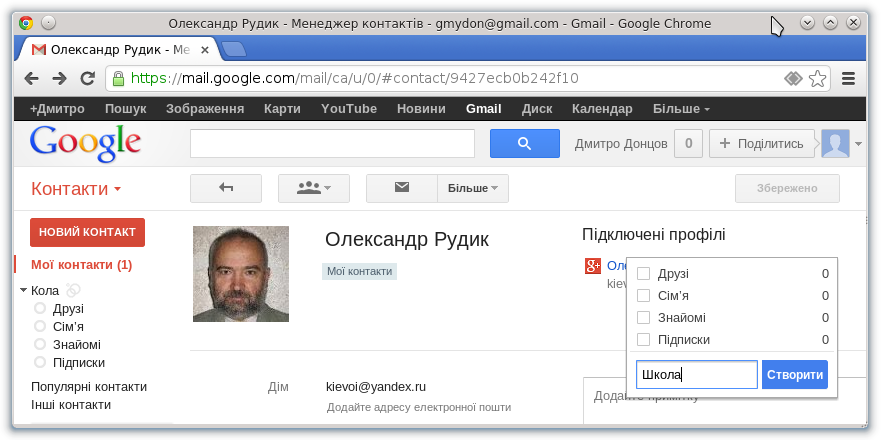Click the new group name field with Школа
Screen dimensions: 881x440
click(697, 374)
